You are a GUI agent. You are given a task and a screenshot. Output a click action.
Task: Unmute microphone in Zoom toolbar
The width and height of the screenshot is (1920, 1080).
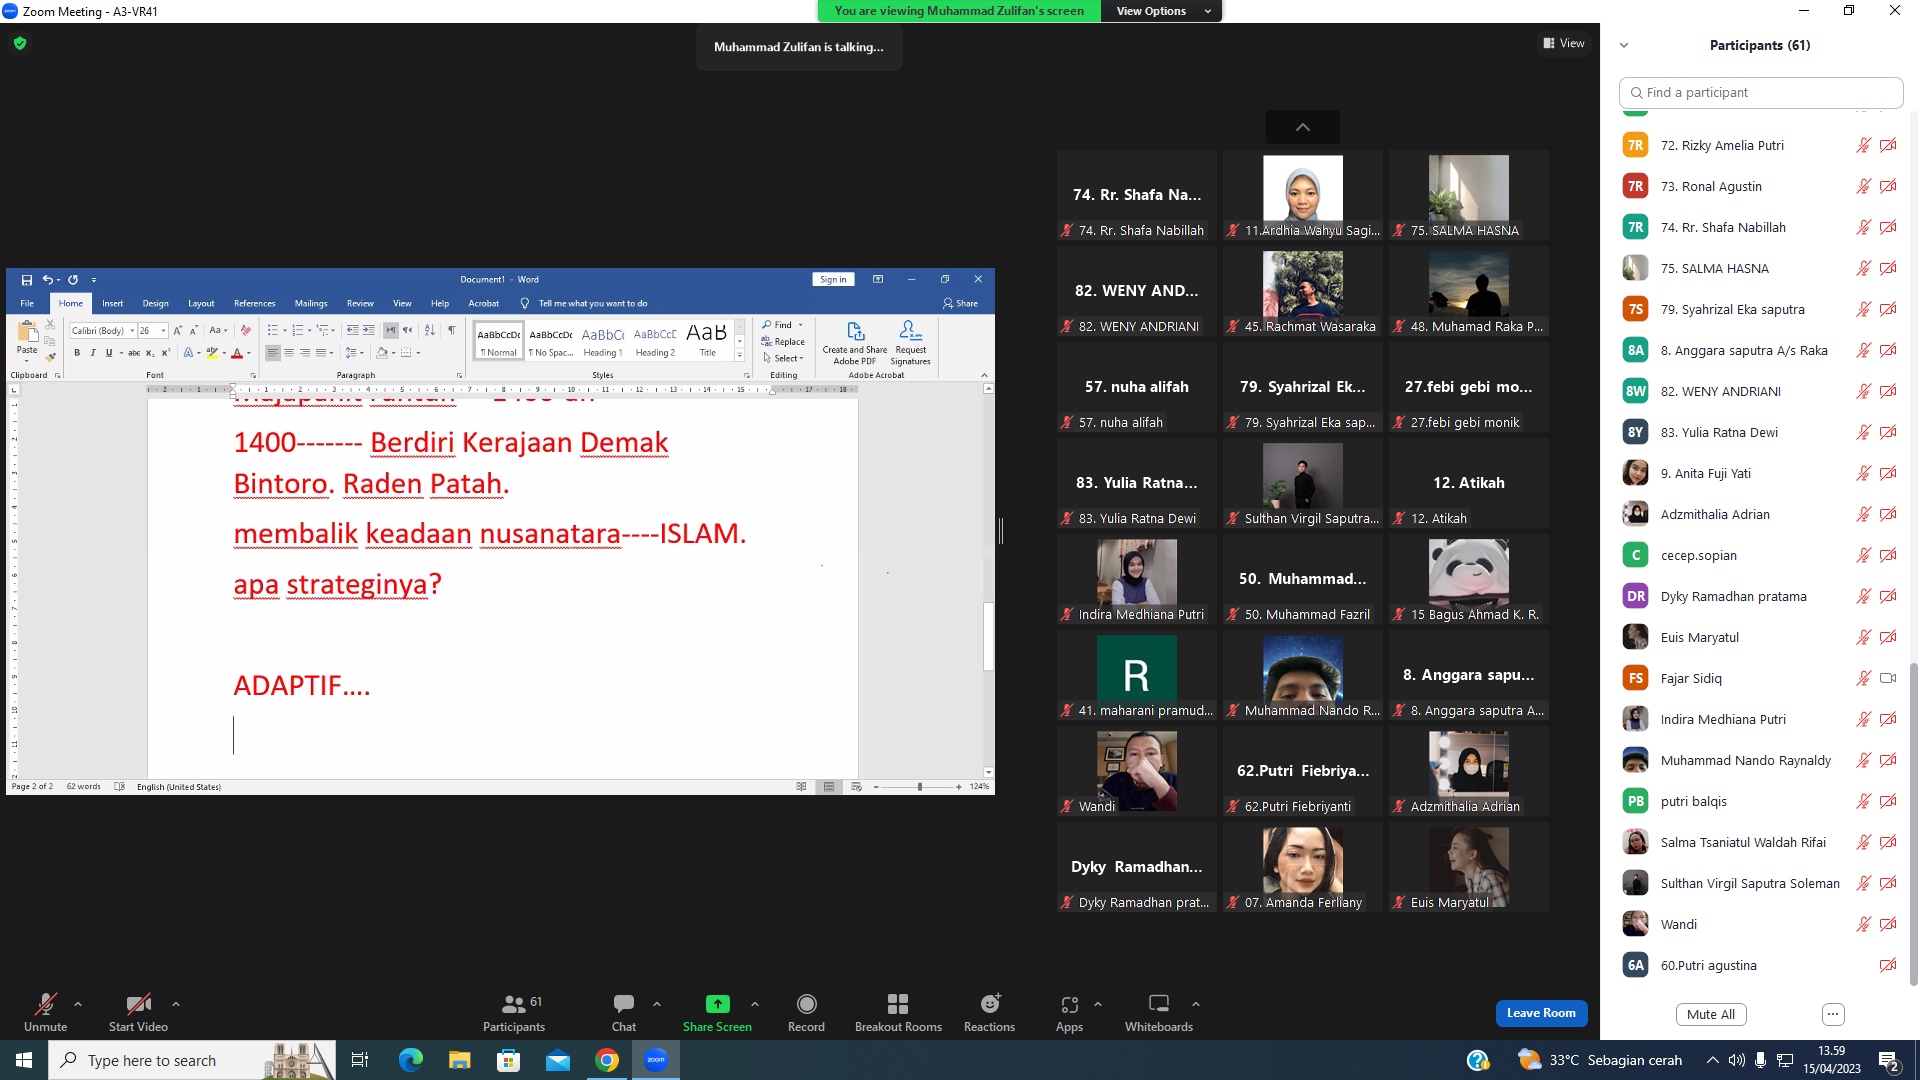(45, 1012)
